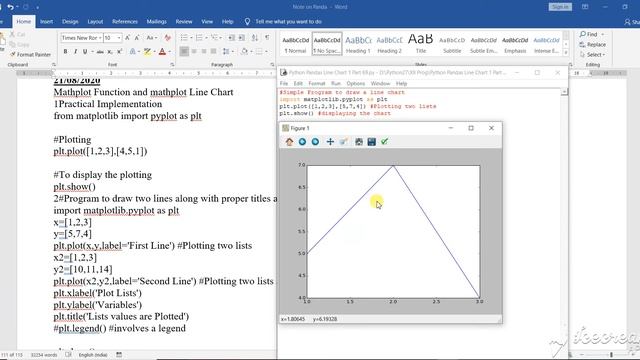The image size is (640, 360).
Task: Toggle Underline formatting in Word ribbon
Action: pyautogui.click(x=85, y=52)
